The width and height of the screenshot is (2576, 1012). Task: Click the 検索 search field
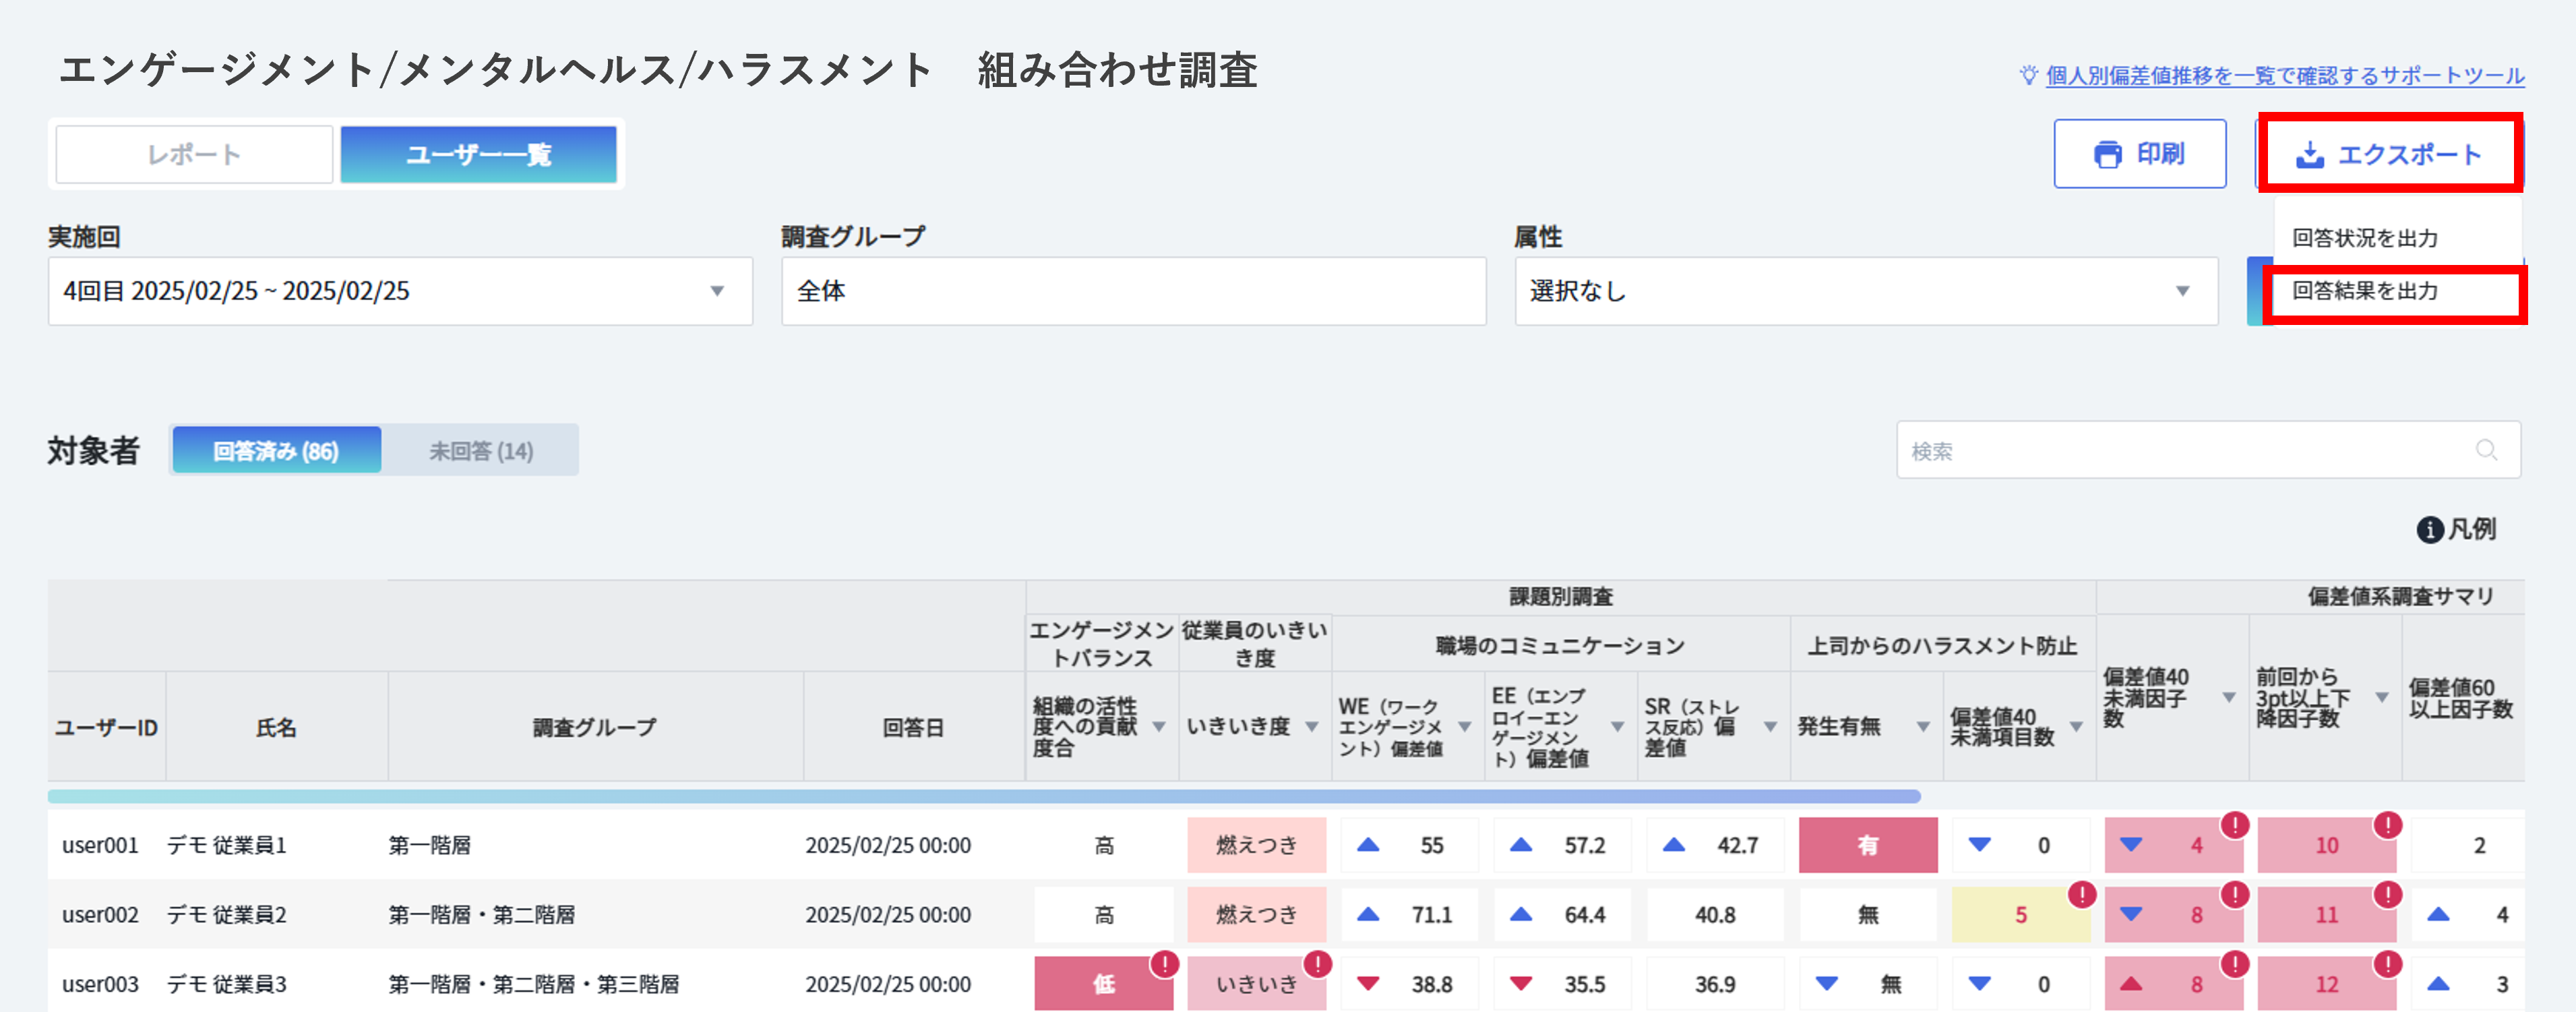(2208, 450)
